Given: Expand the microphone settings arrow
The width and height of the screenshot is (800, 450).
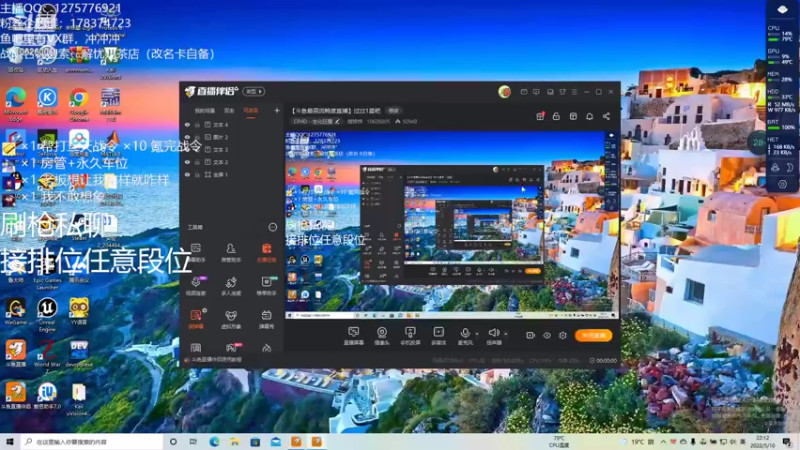Looking at the screenshot, I should [477, 334].
